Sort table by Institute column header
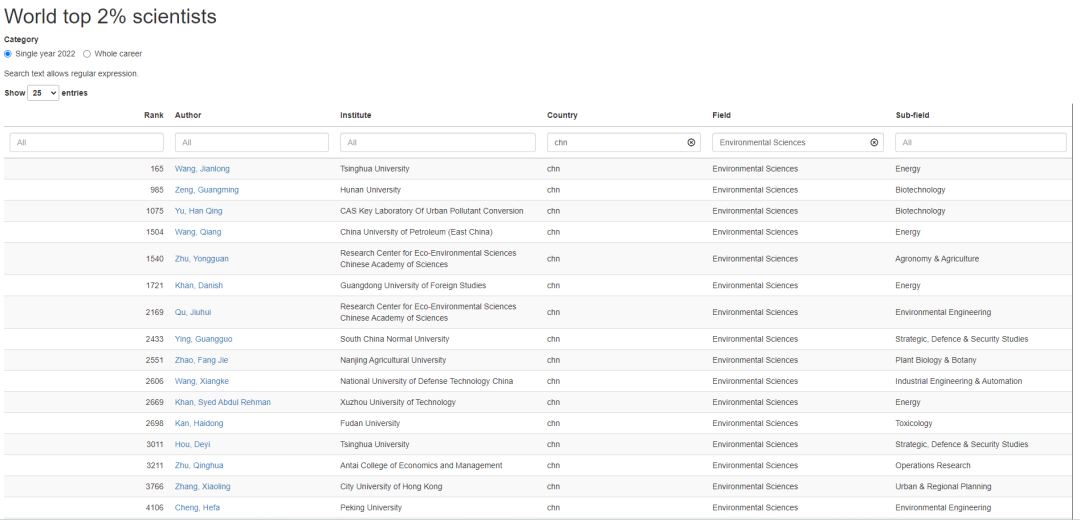Screen dimensions: 1080x520 pos(355,115)
